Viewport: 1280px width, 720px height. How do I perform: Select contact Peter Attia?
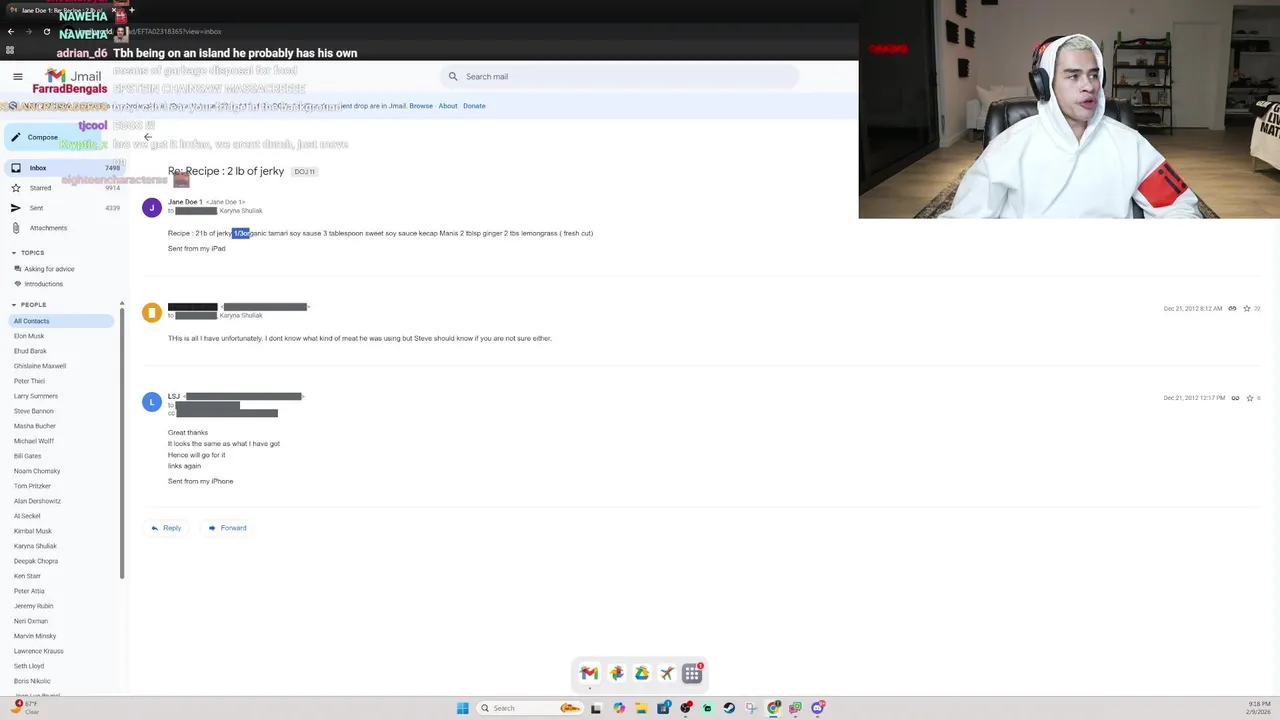pyautogui.click(x=29, y=591)
